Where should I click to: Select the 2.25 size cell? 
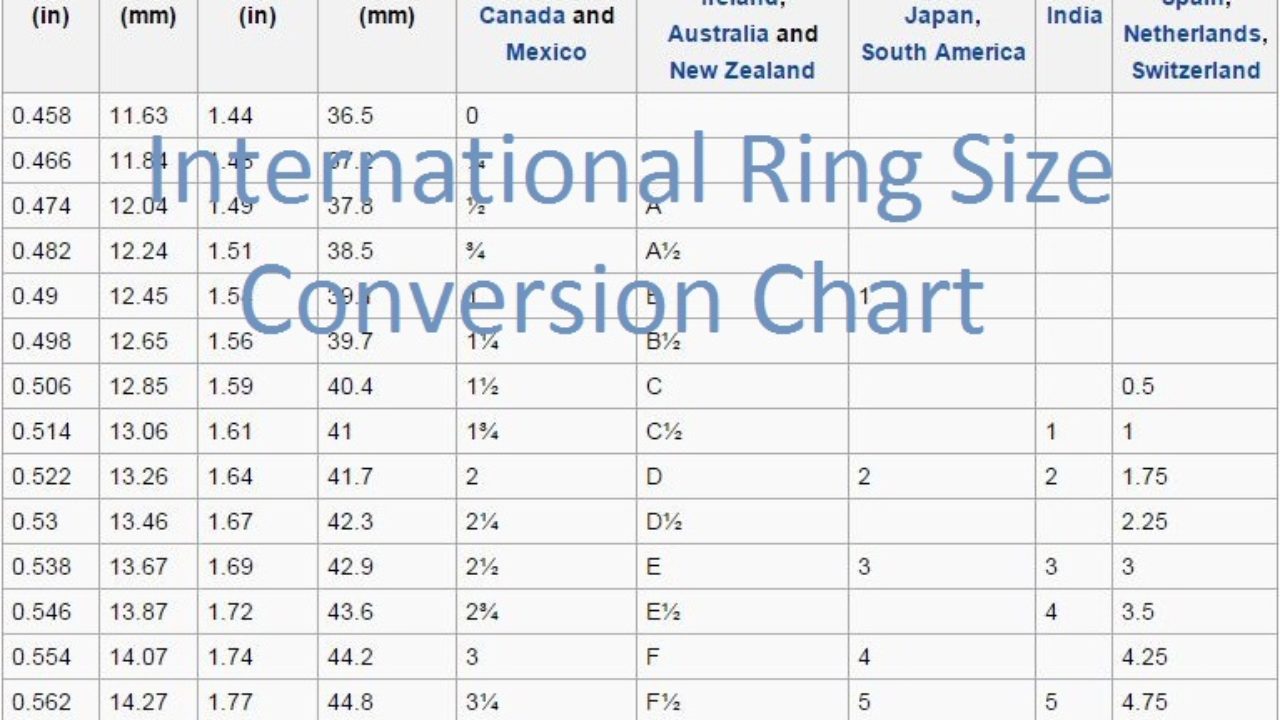(1195, 522)
